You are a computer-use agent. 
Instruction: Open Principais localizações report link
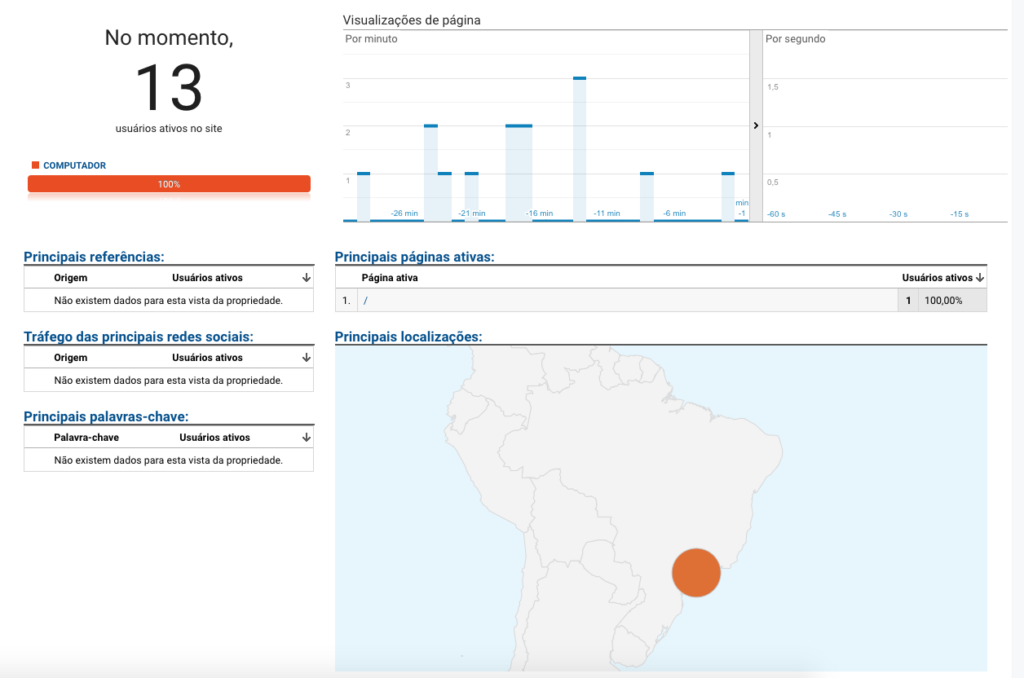pyautogui.click(x=408, y=336)
